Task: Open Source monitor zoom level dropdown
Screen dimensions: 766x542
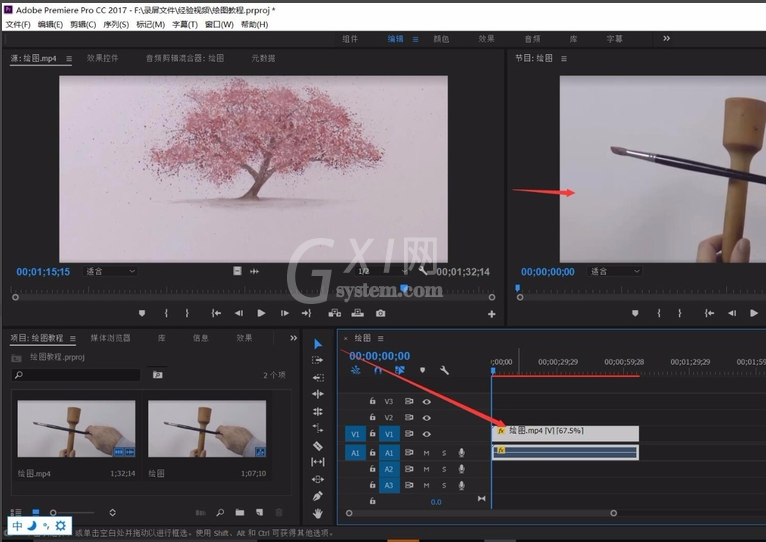Action: [x=110, y=271]
